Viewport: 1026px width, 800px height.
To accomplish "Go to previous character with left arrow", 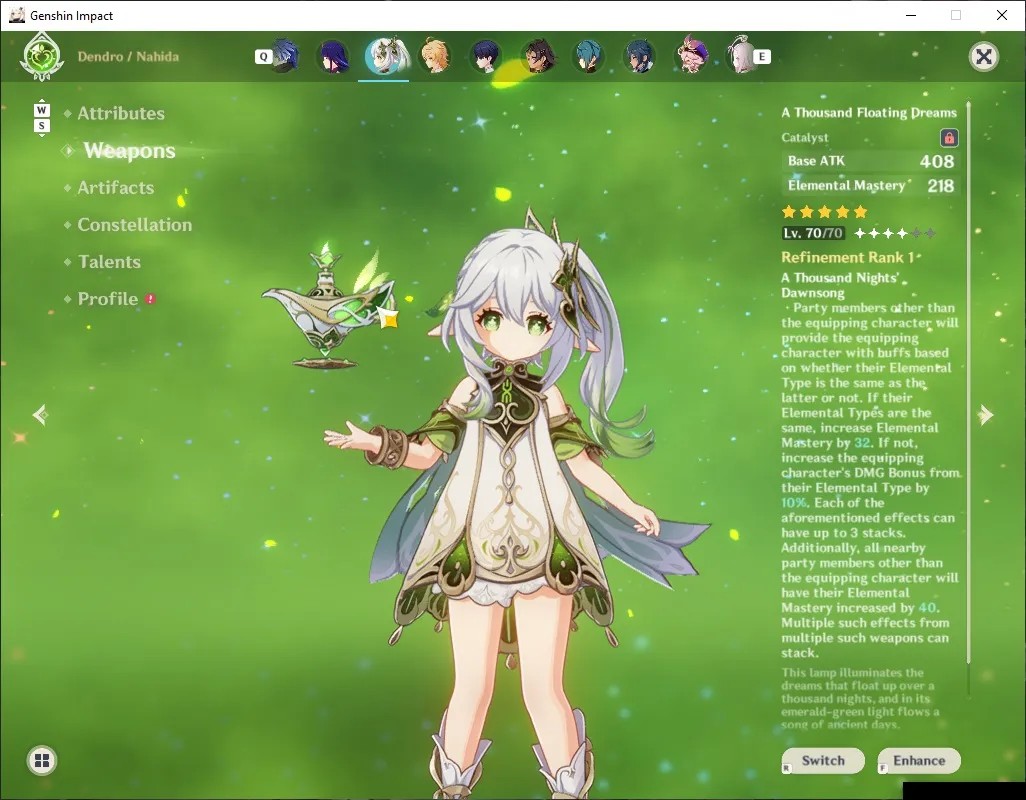I will pos(40,415).
